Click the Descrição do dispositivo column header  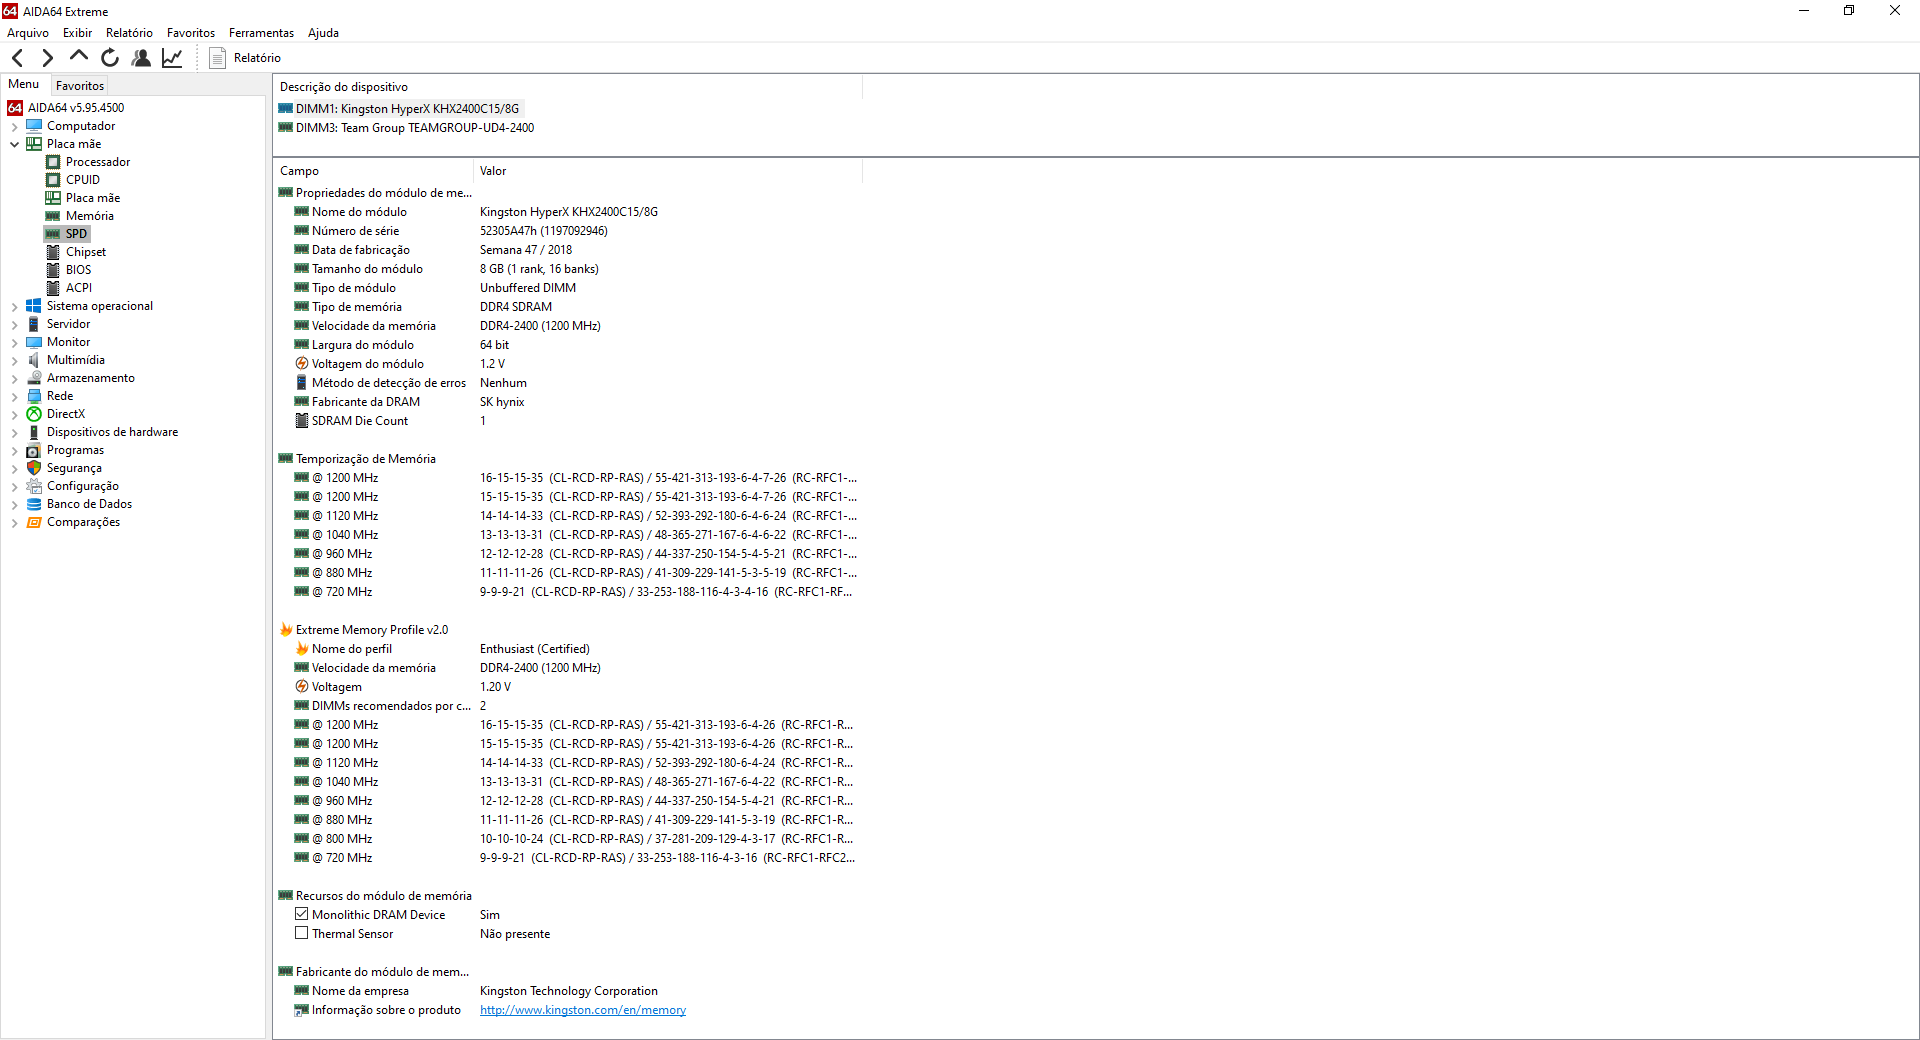pos(567,87)
